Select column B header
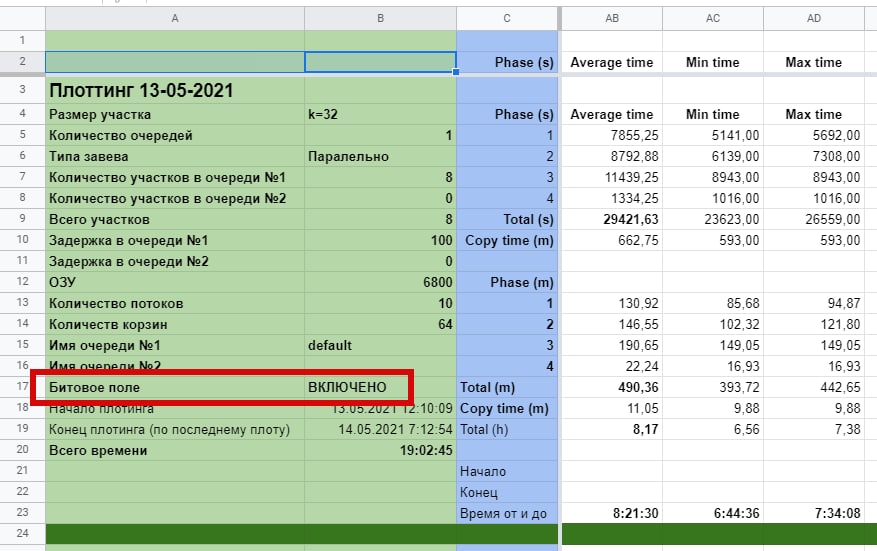 click(380, 18)
